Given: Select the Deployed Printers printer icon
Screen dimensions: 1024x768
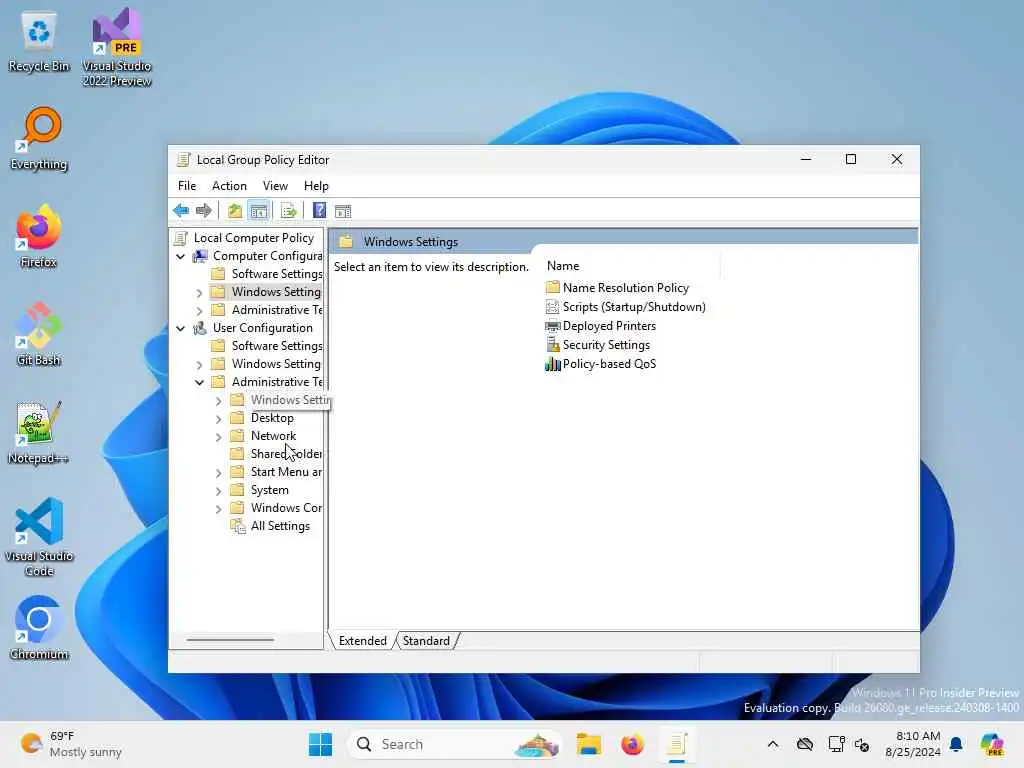Looking at the screenshot, I should (552, 325).
